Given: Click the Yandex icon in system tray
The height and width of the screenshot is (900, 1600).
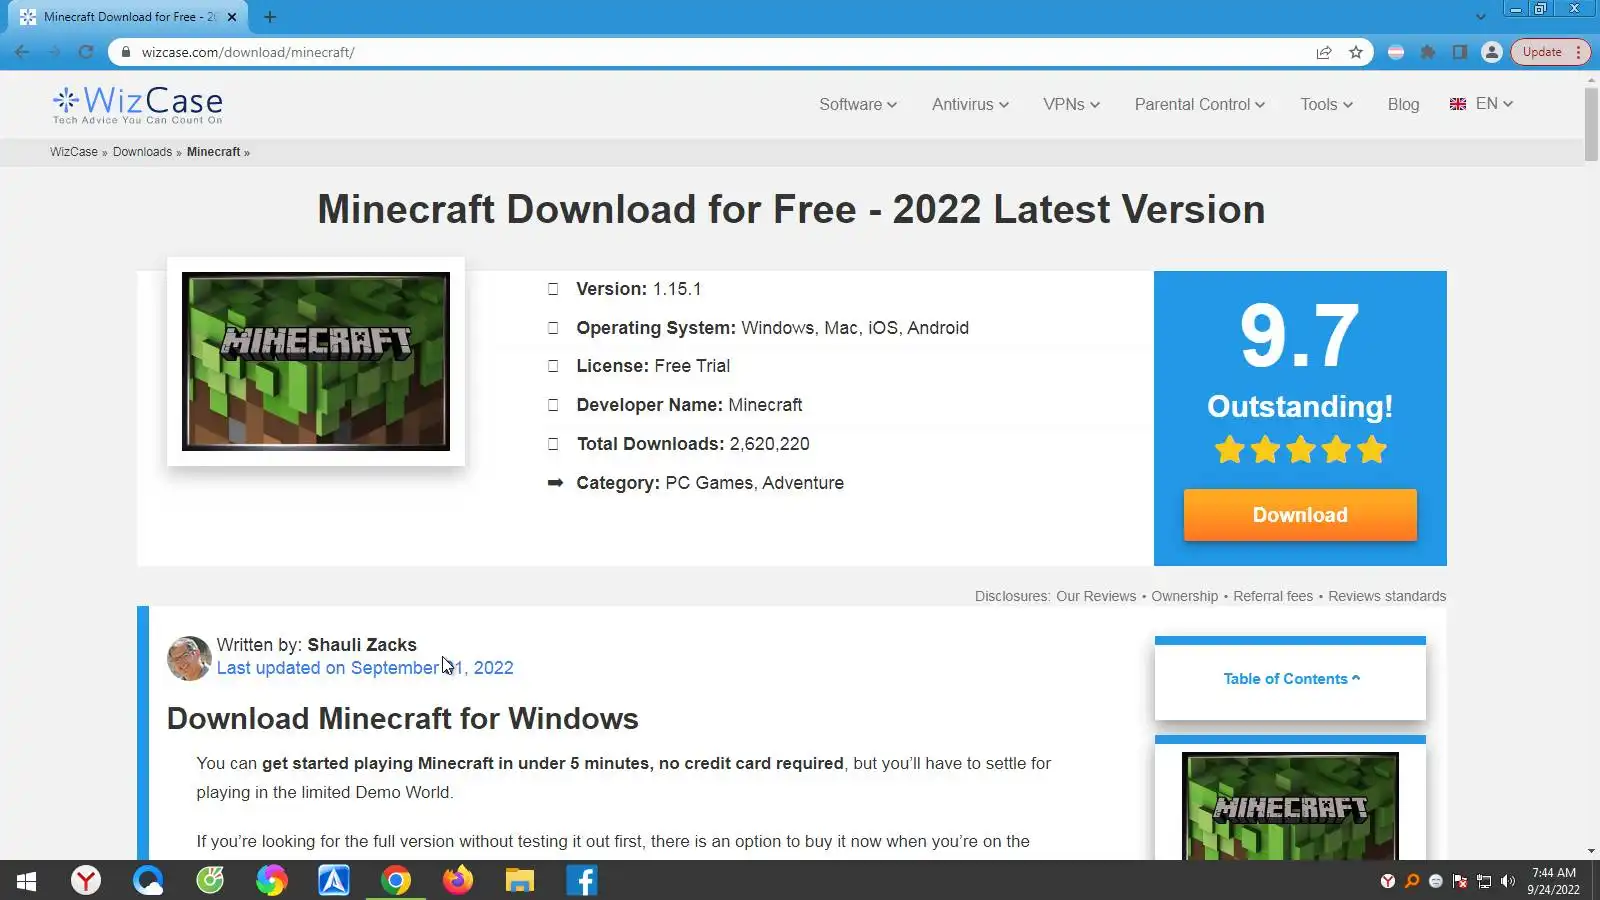Looking at the screenshot, I should tap(1388, 881).
